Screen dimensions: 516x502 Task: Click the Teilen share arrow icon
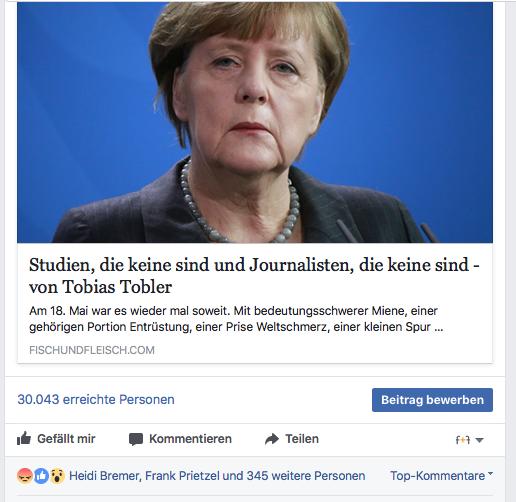272,439
